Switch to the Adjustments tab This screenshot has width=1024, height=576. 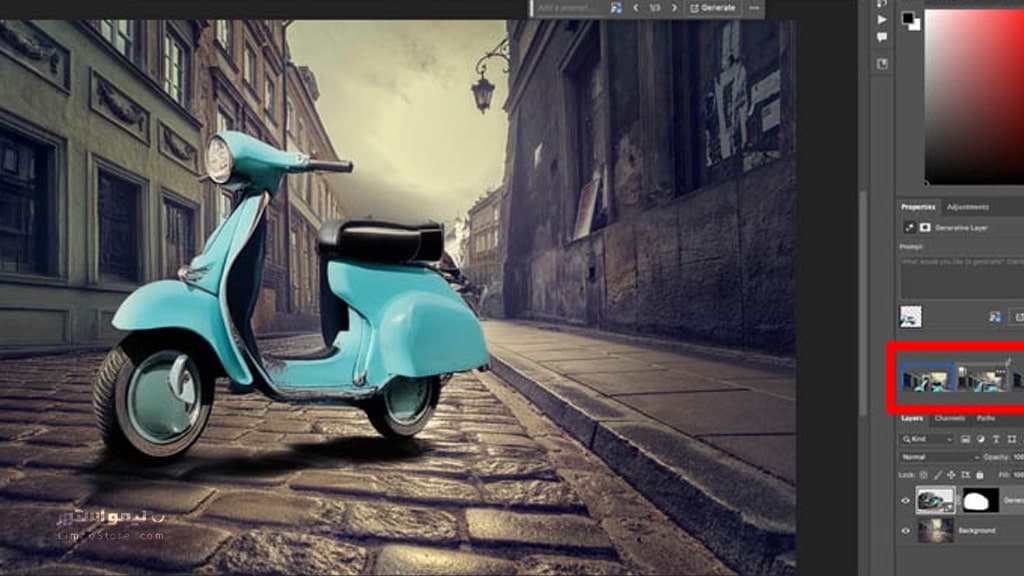coord(967,207)
